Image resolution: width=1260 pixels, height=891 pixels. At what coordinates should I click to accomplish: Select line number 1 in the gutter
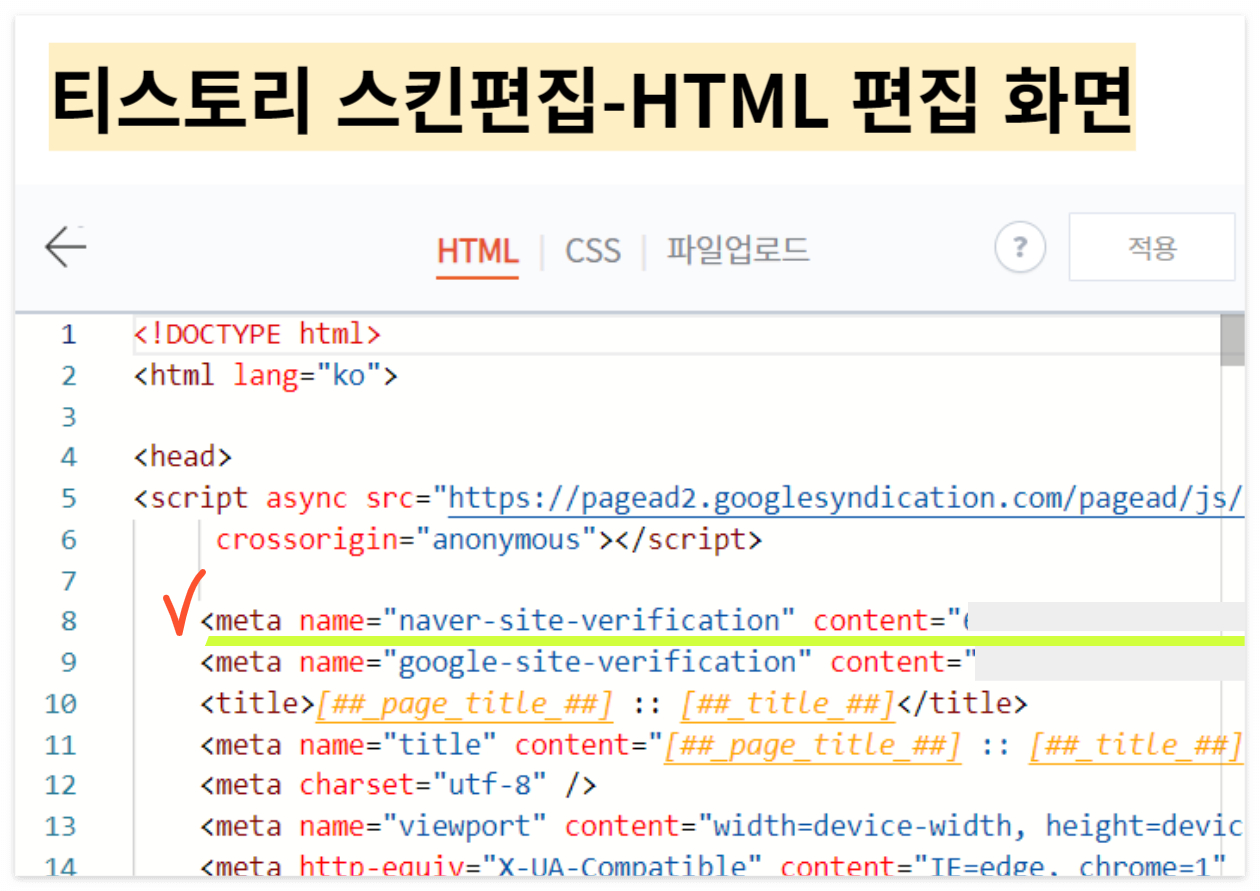pos(68,334)
